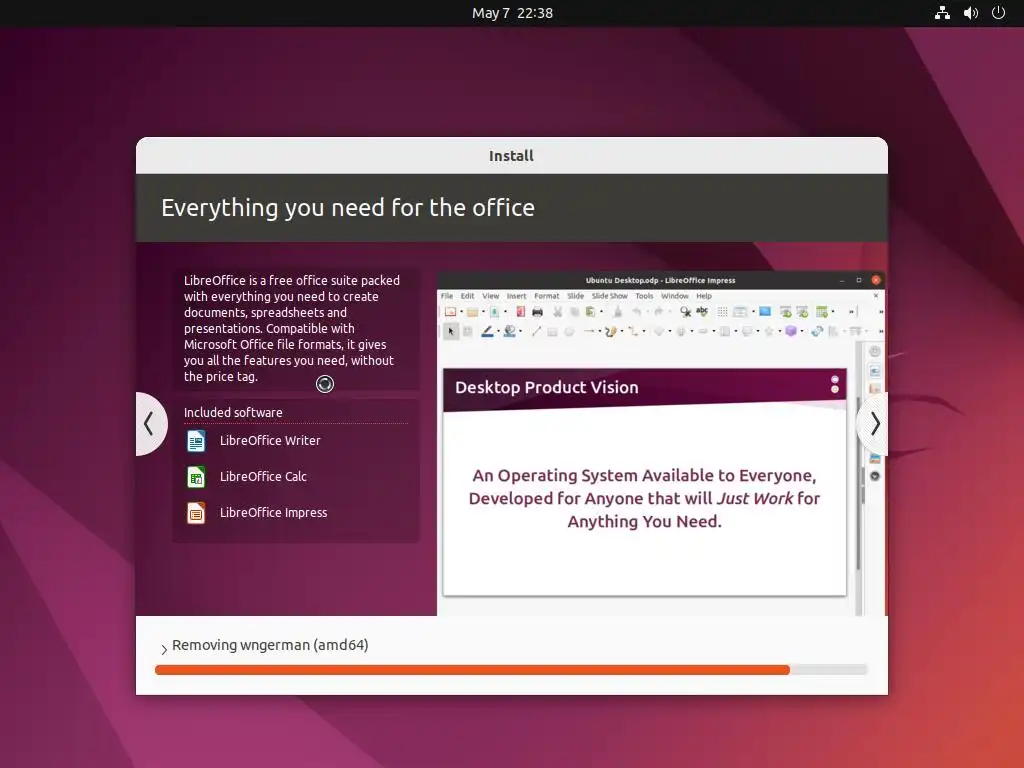The width and height of the screenshot is (1024, 768).
Task: Open the volume icon in top bar
Action: (970, 13)
